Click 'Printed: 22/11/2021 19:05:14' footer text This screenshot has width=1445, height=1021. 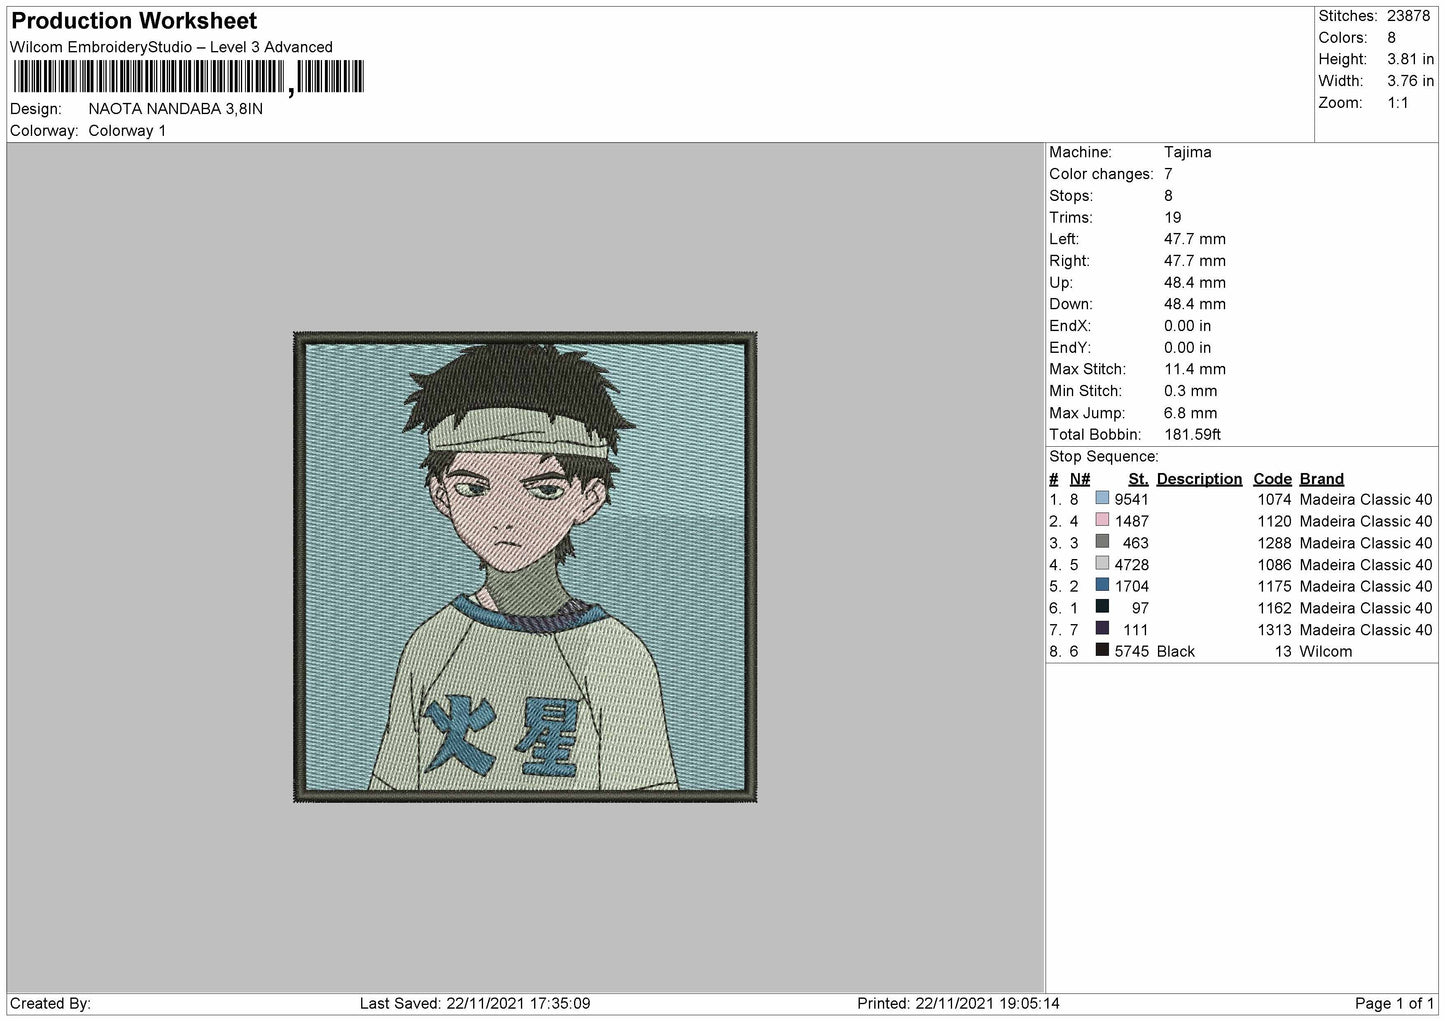[x=958, y=1004]
